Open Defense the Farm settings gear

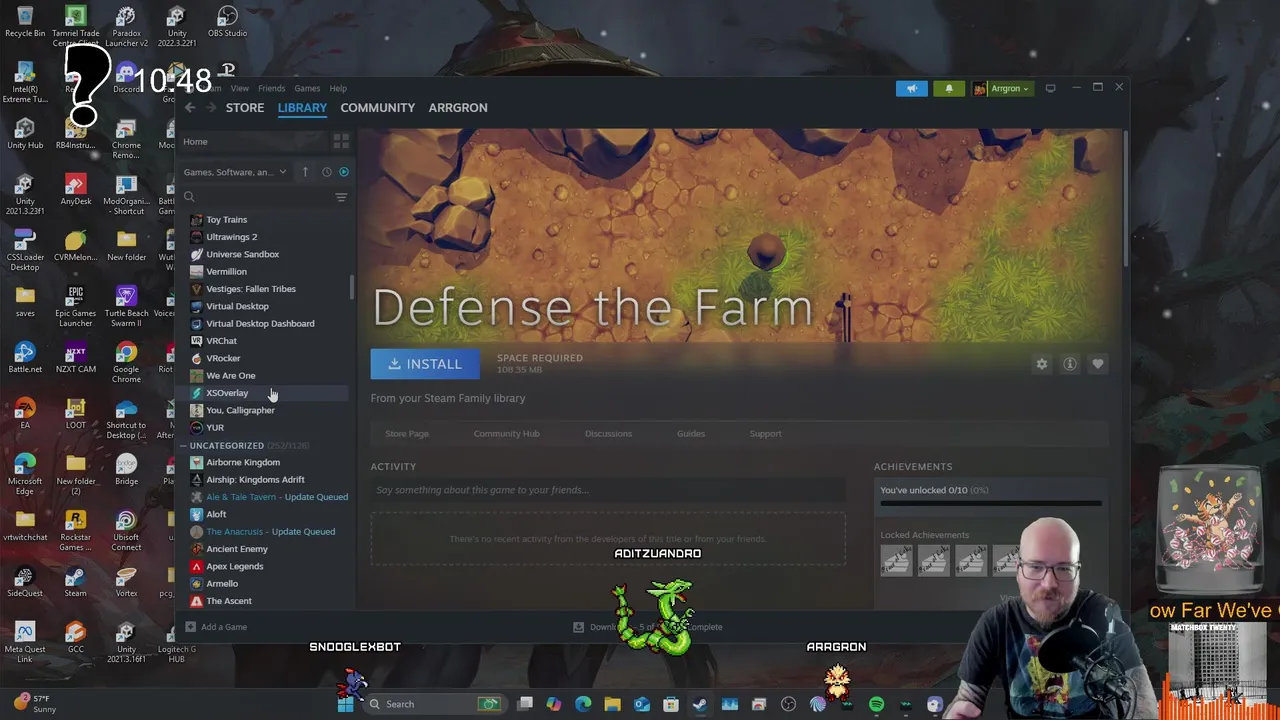click(1042, 364)
